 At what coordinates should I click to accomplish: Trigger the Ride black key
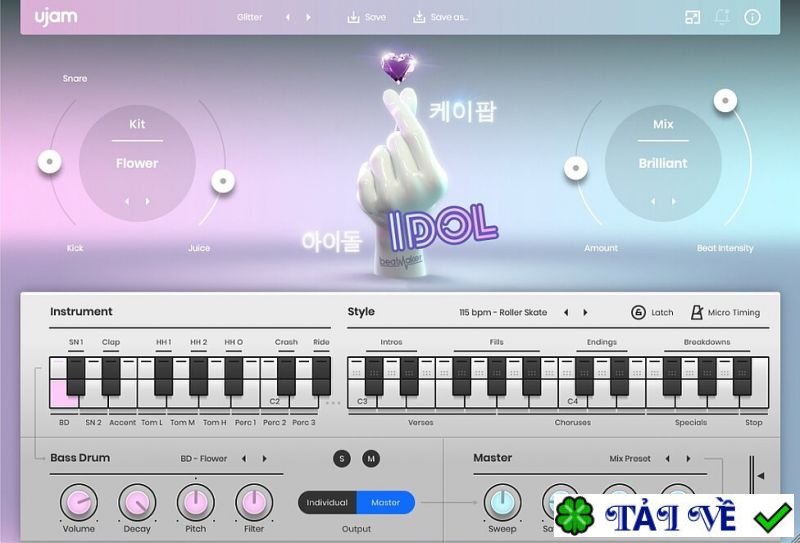321,376
